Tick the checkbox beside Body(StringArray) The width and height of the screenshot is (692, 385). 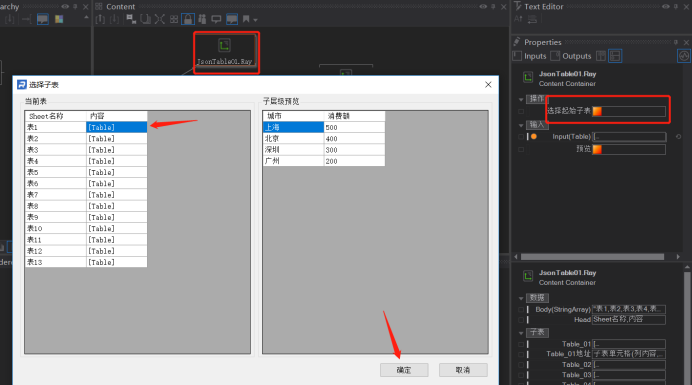tap(521, 310)
